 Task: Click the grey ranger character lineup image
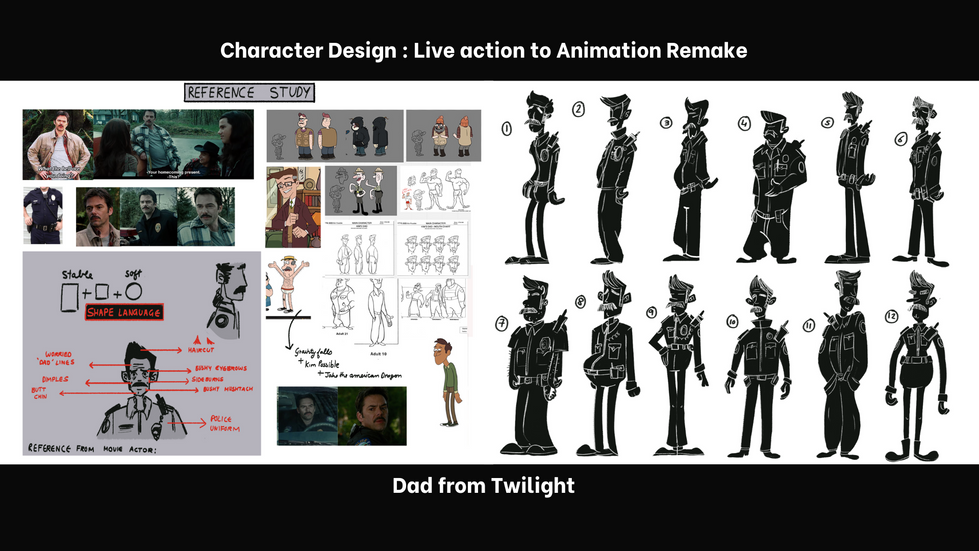click(361, 190)
